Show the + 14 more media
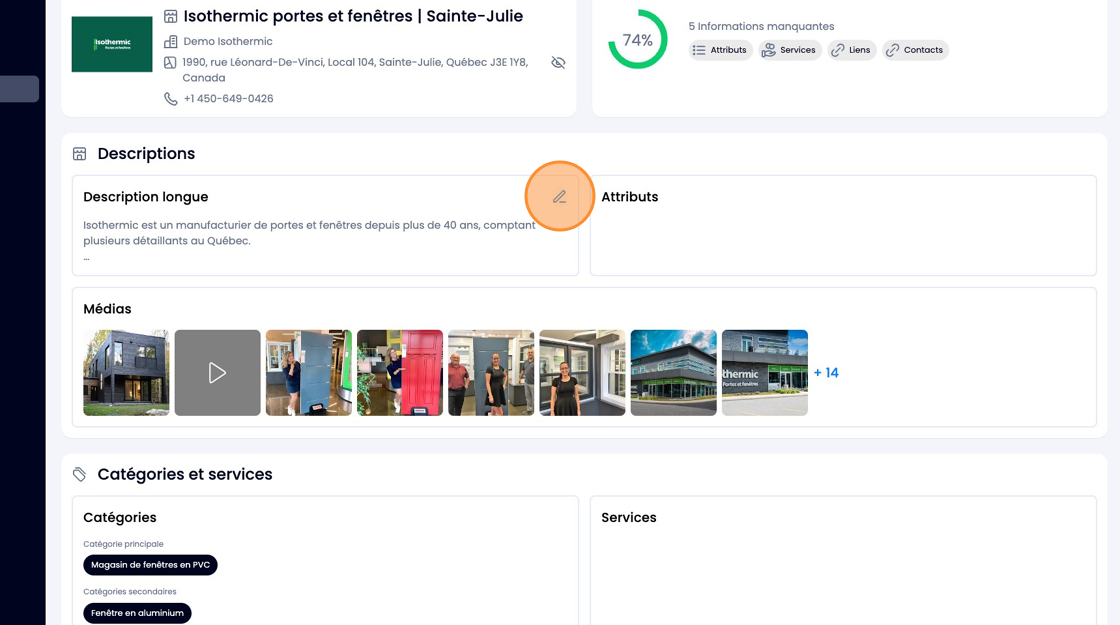Viewport: 1120px width, 625px height. (x=826, y=373)
